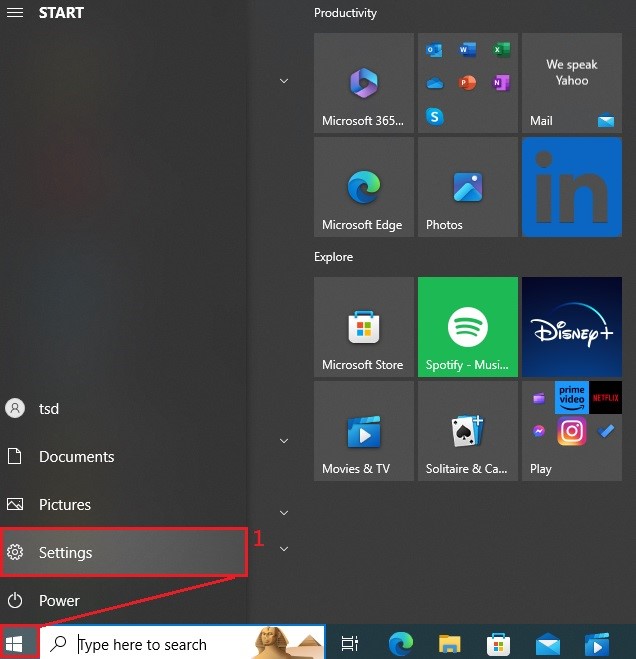636x659 pixels.
Task: Launch Edge from the taskbar
Action: [x=401, y=643]
